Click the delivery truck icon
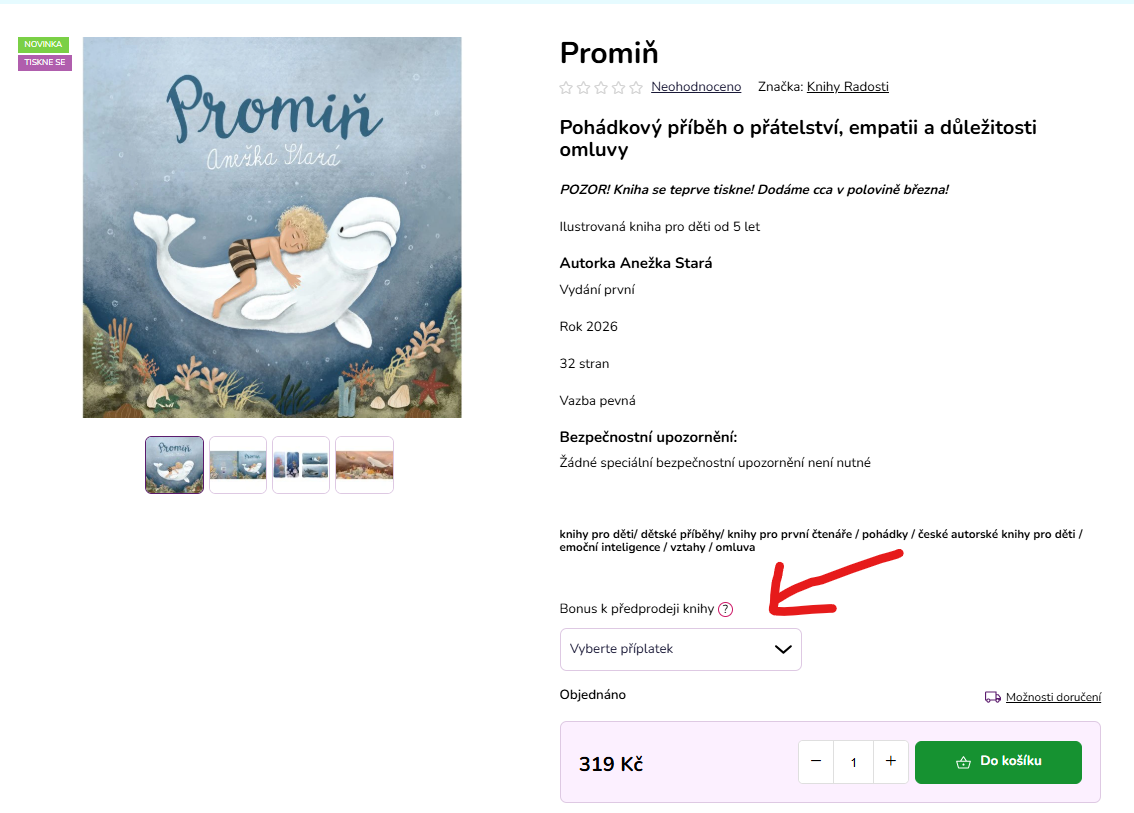Viewport: 1134px width, 813px height. 993,697
